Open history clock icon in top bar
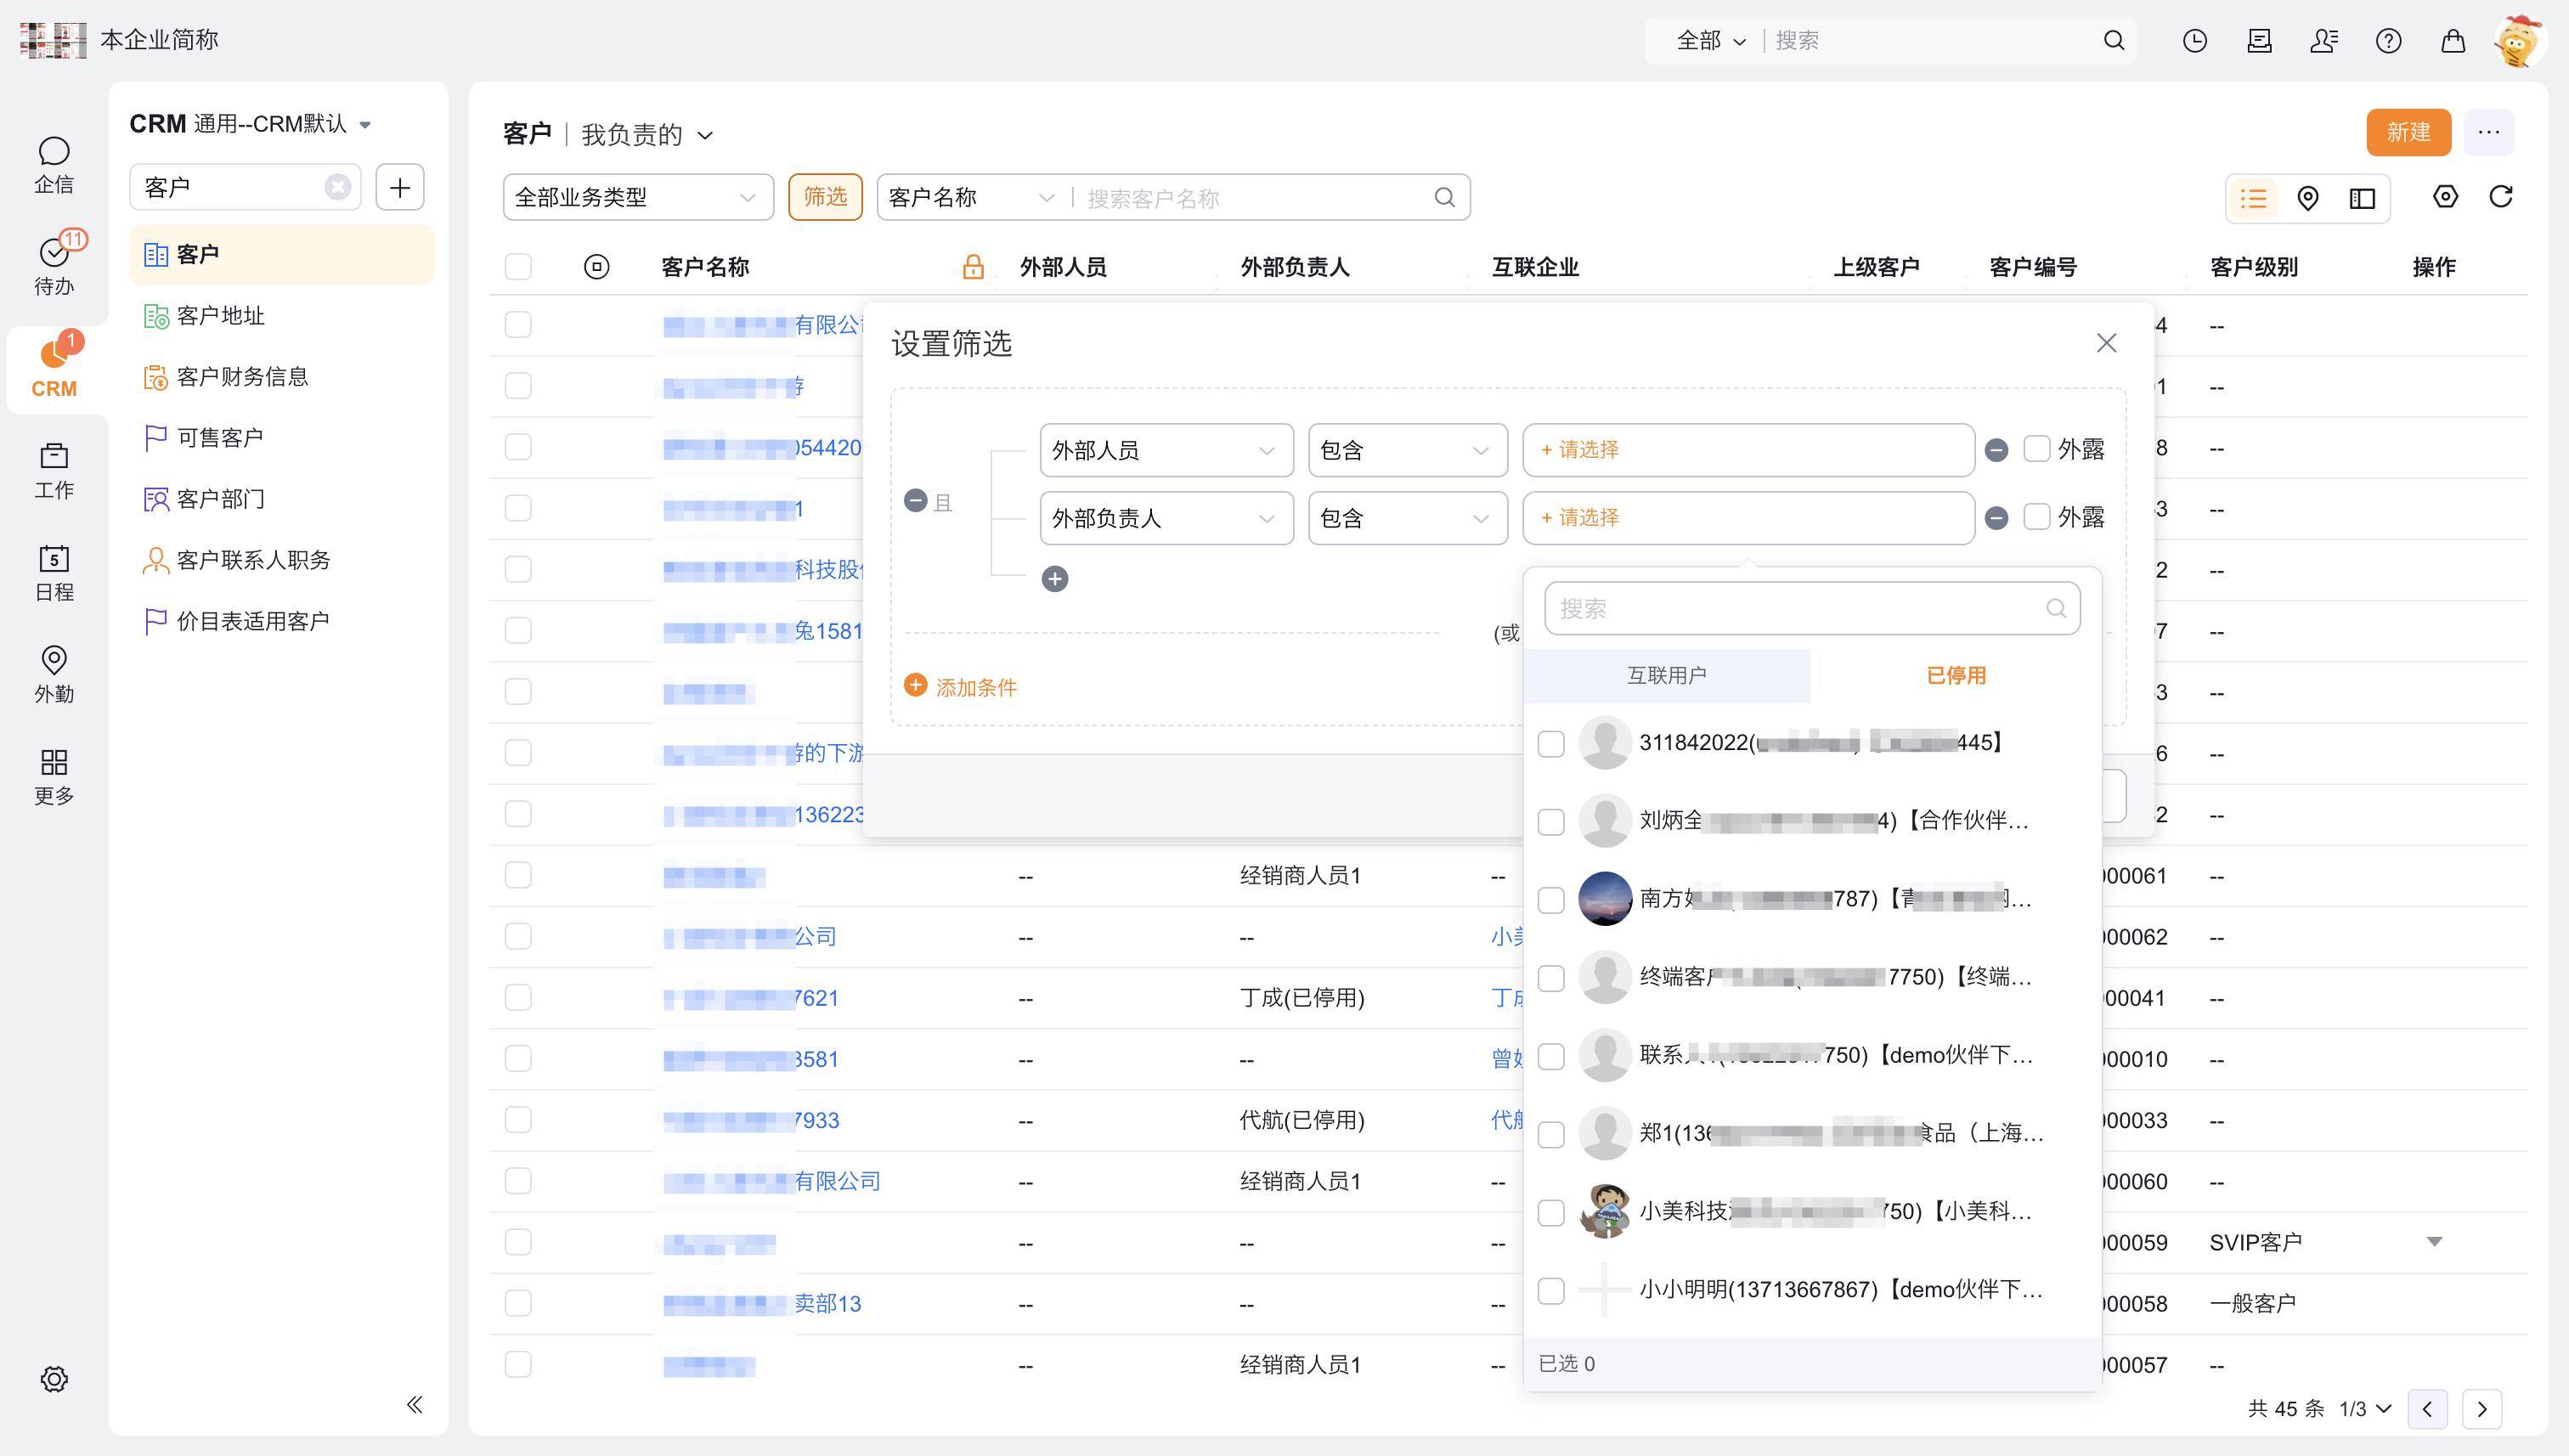 tap(2194, 41)
